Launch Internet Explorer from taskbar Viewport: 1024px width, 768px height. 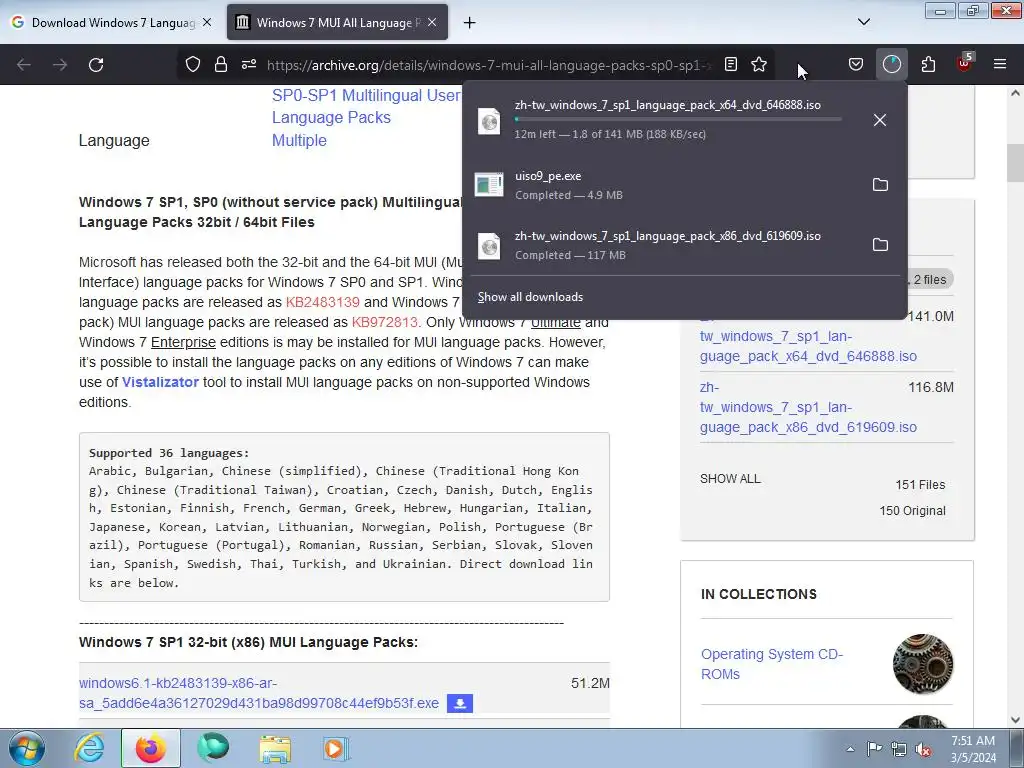pyautogui.click(x=89, y=748)
